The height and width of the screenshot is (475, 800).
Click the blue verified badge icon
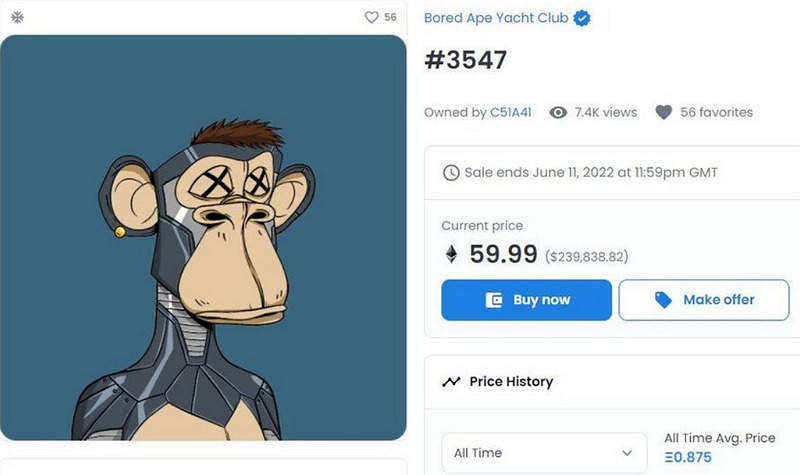pos(581,18)
